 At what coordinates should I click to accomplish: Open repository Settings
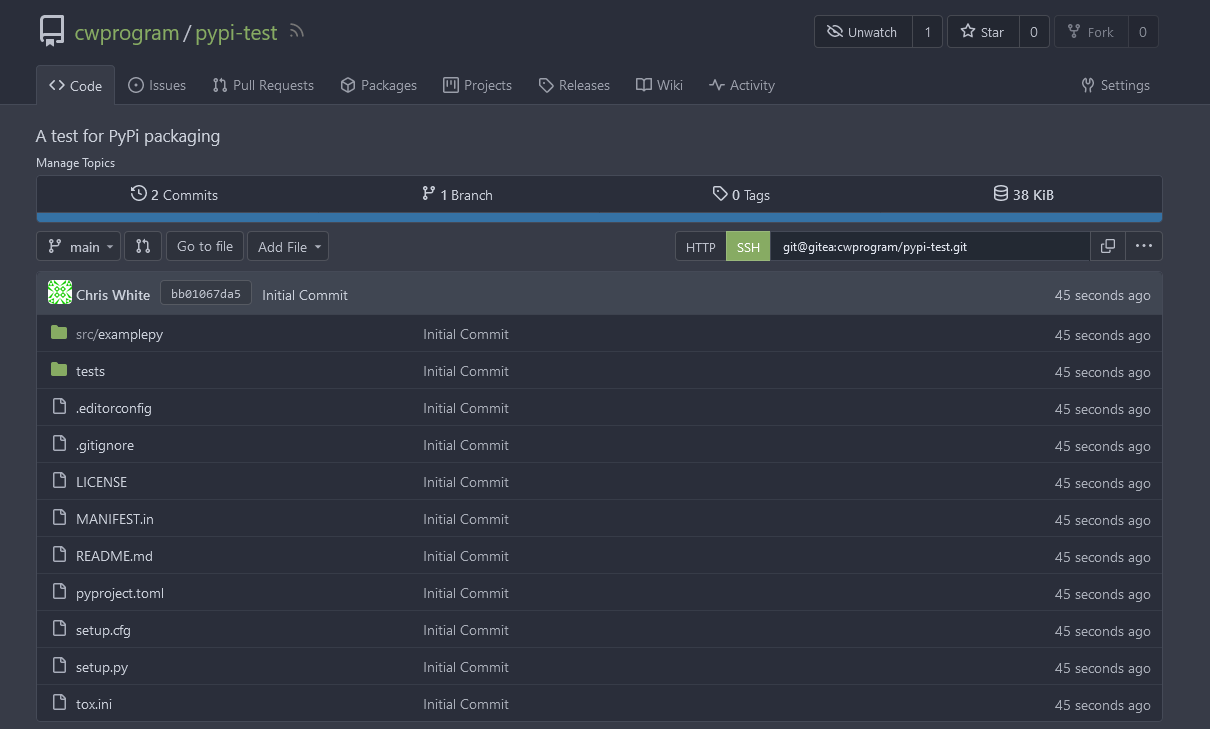point(1115,85)
